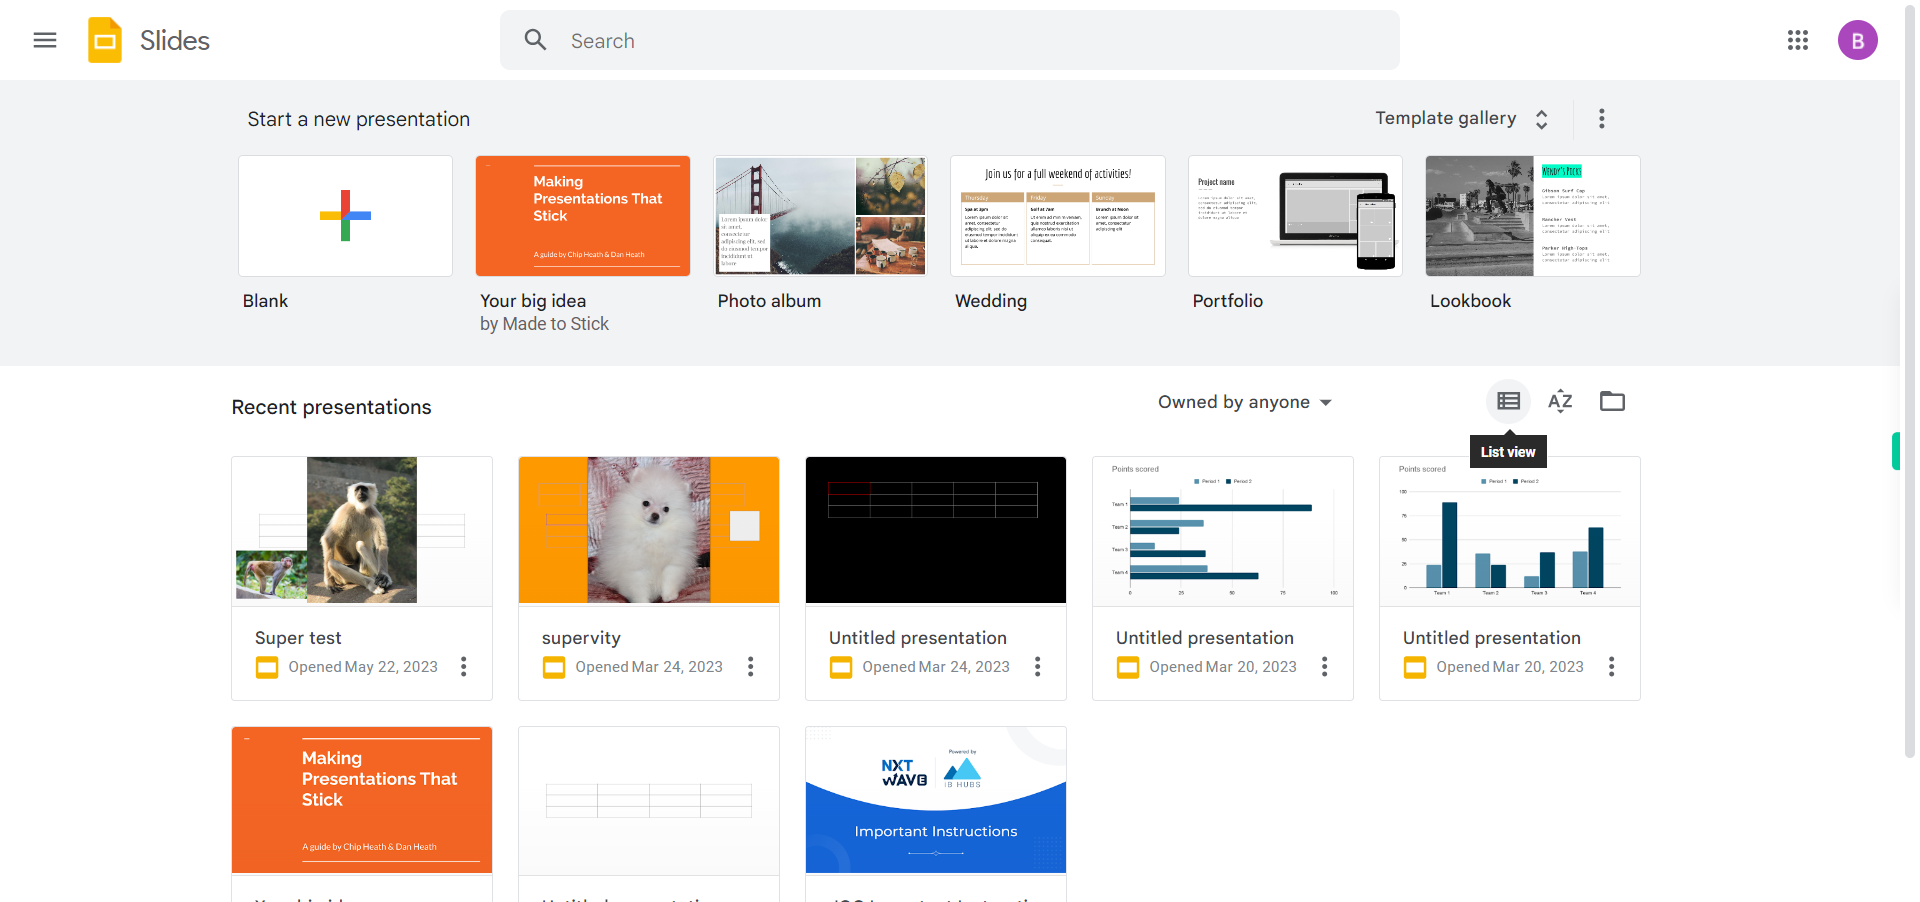Open the Google apps grid
The height and width of the screenshot is (902, 1920).
1798,40
